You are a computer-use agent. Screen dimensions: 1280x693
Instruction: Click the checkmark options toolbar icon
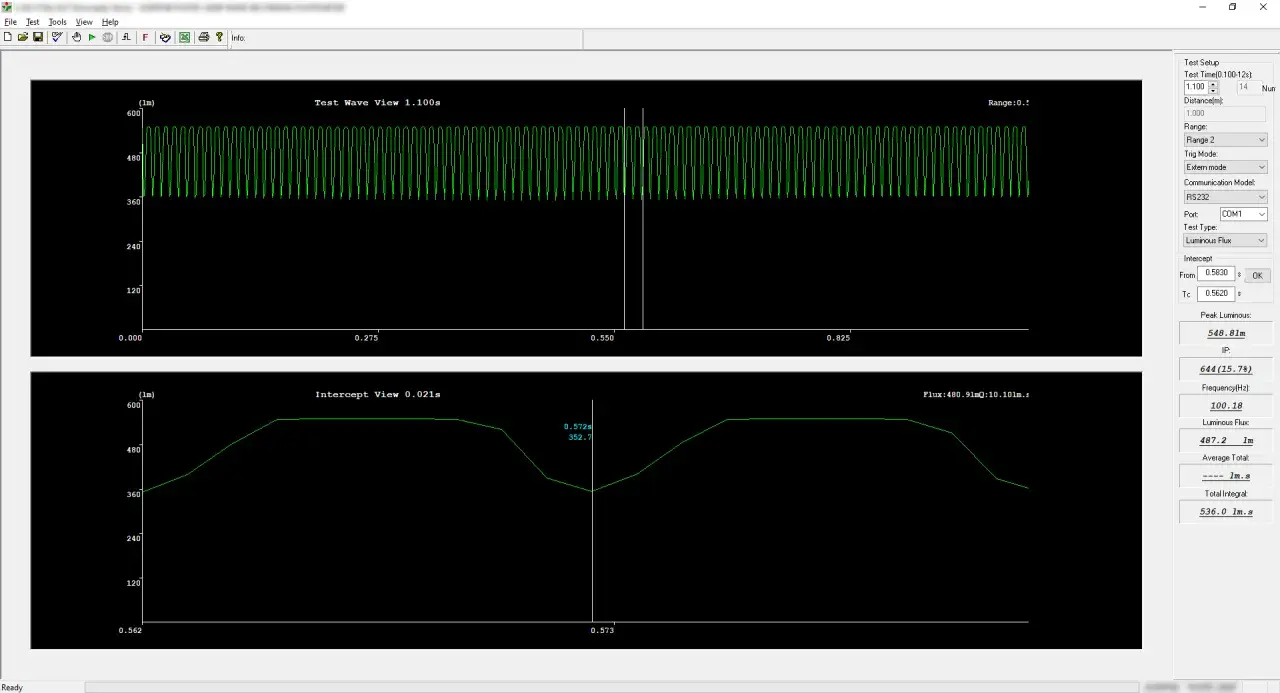[57, 37]
